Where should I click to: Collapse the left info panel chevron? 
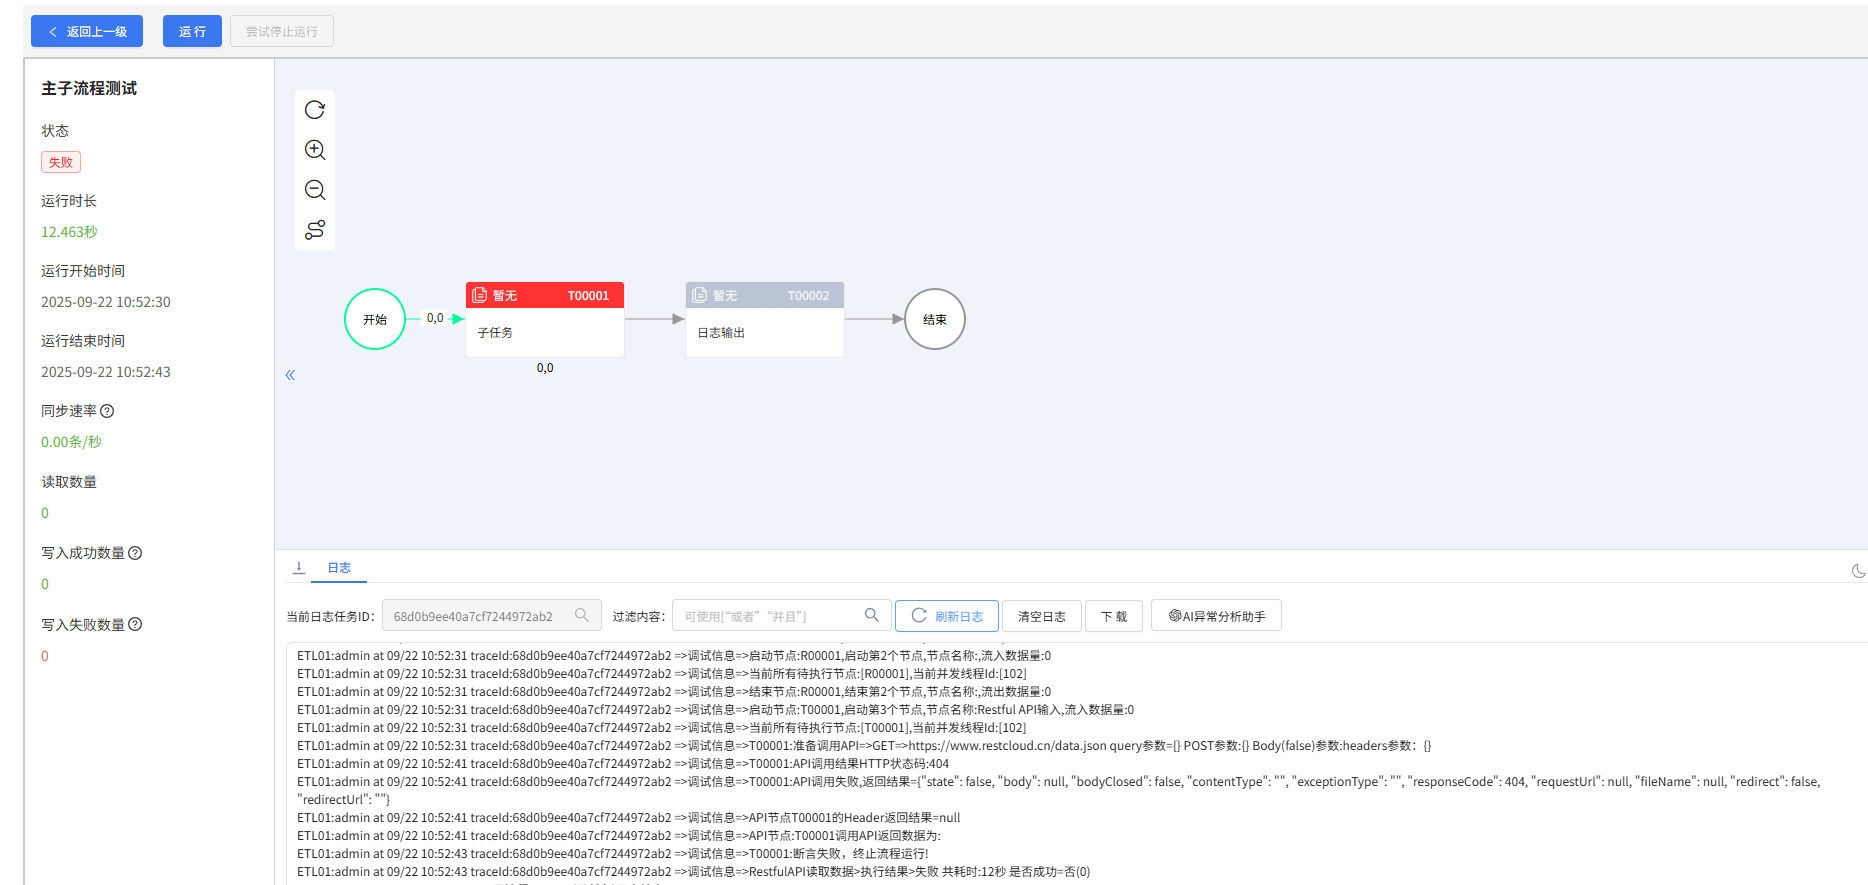290,375
